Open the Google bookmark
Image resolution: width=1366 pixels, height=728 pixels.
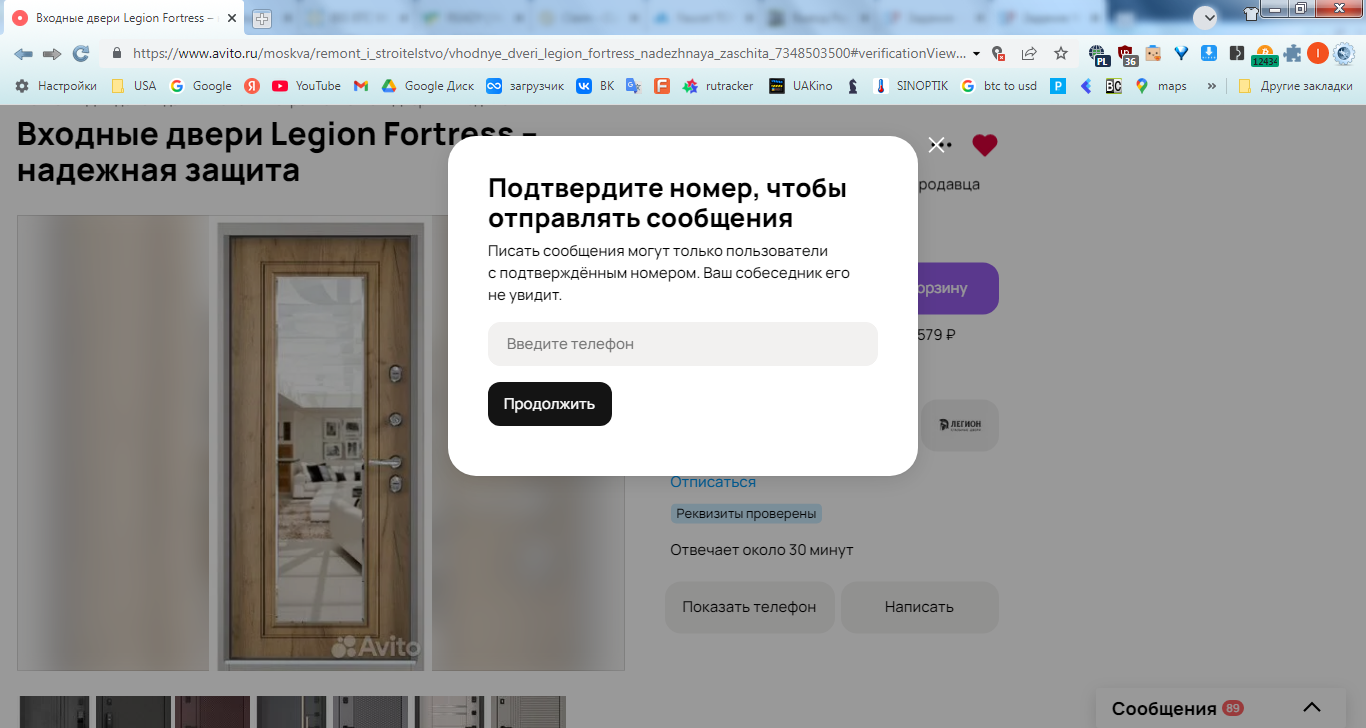click(x=201, y=86)
